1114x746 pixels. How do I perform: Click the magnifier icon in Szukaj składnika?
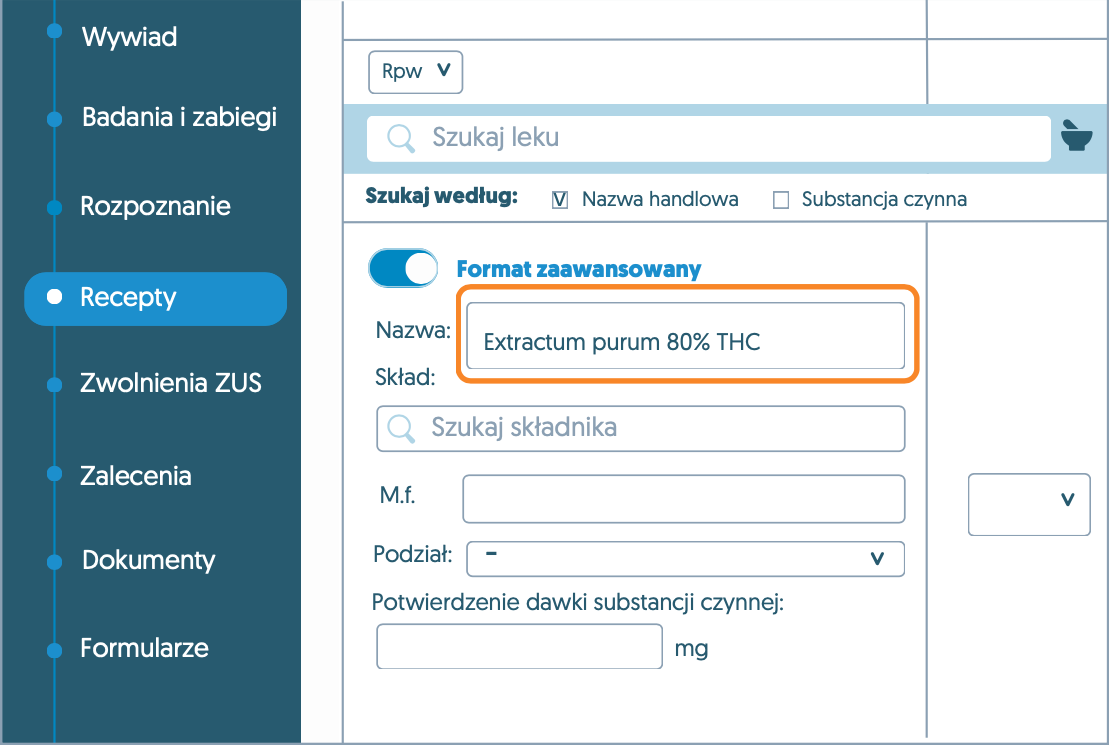pyautogui.click(x=401, y=428)
